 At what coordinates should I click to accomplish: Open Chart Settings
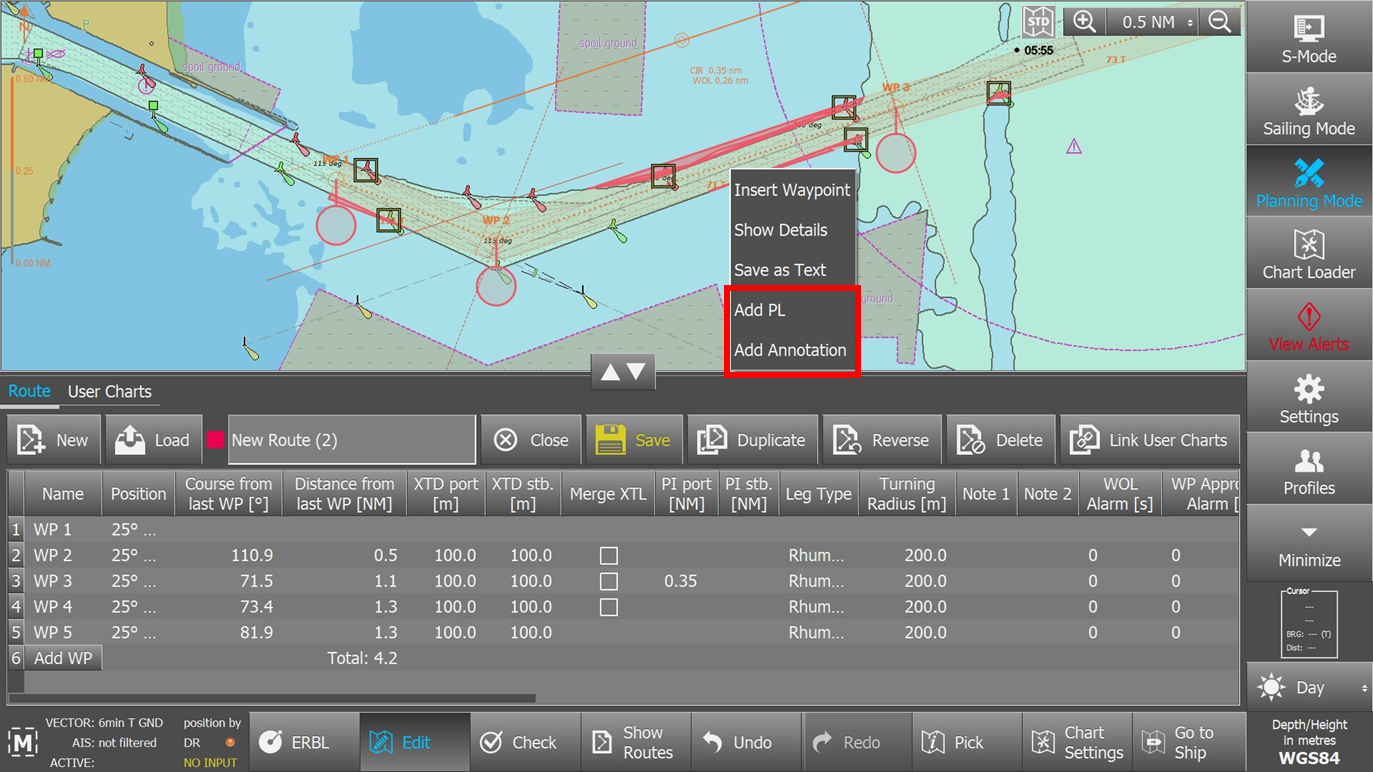pyautogui.click(x=1076, y=742)
